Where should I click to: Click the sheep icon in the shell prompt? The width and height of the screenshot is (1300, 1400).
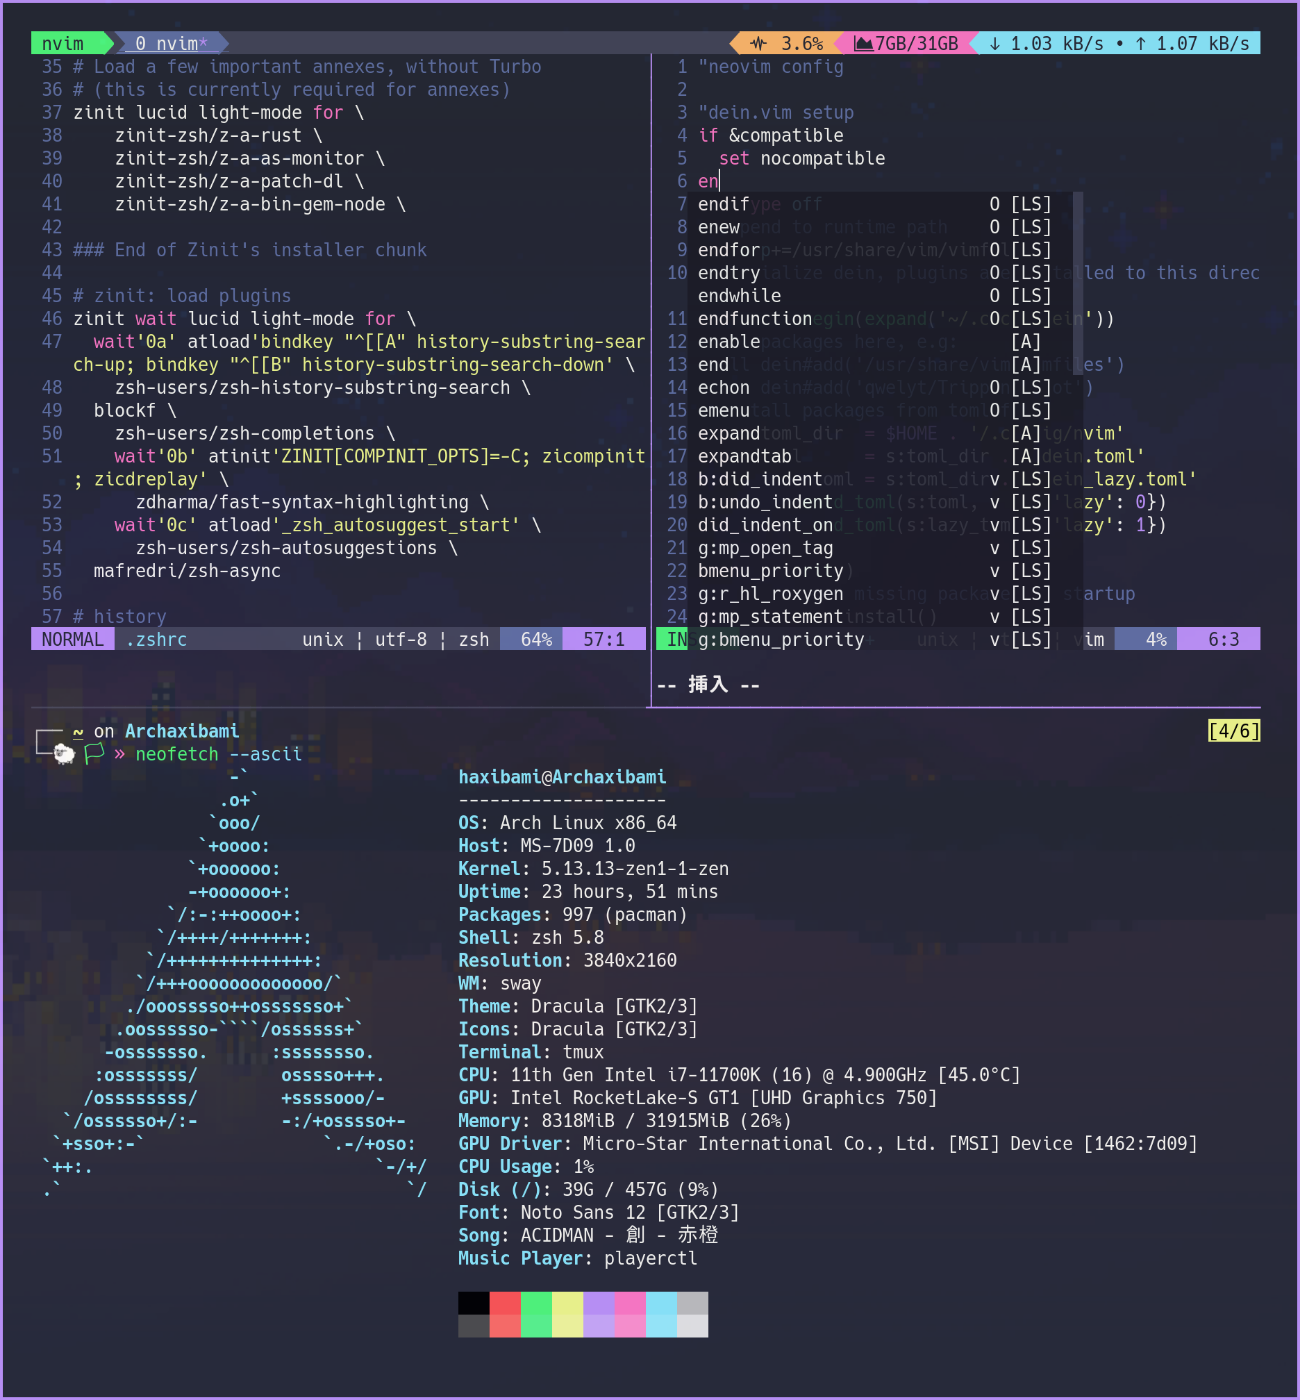[65, 754]
